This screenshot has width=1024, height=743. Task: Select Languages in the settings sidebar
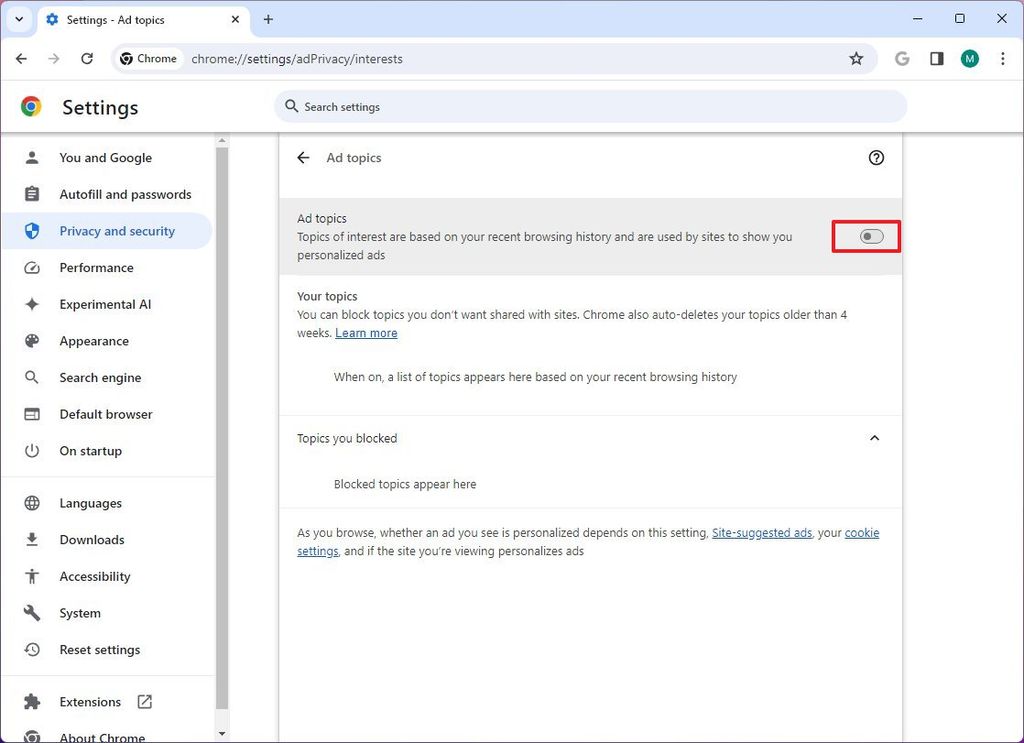tap(90, 502)
